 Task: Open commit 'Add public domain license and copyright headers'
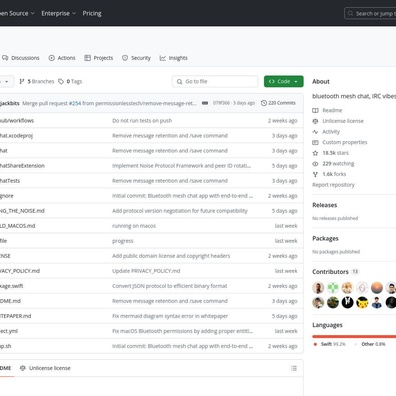point(171,256)
